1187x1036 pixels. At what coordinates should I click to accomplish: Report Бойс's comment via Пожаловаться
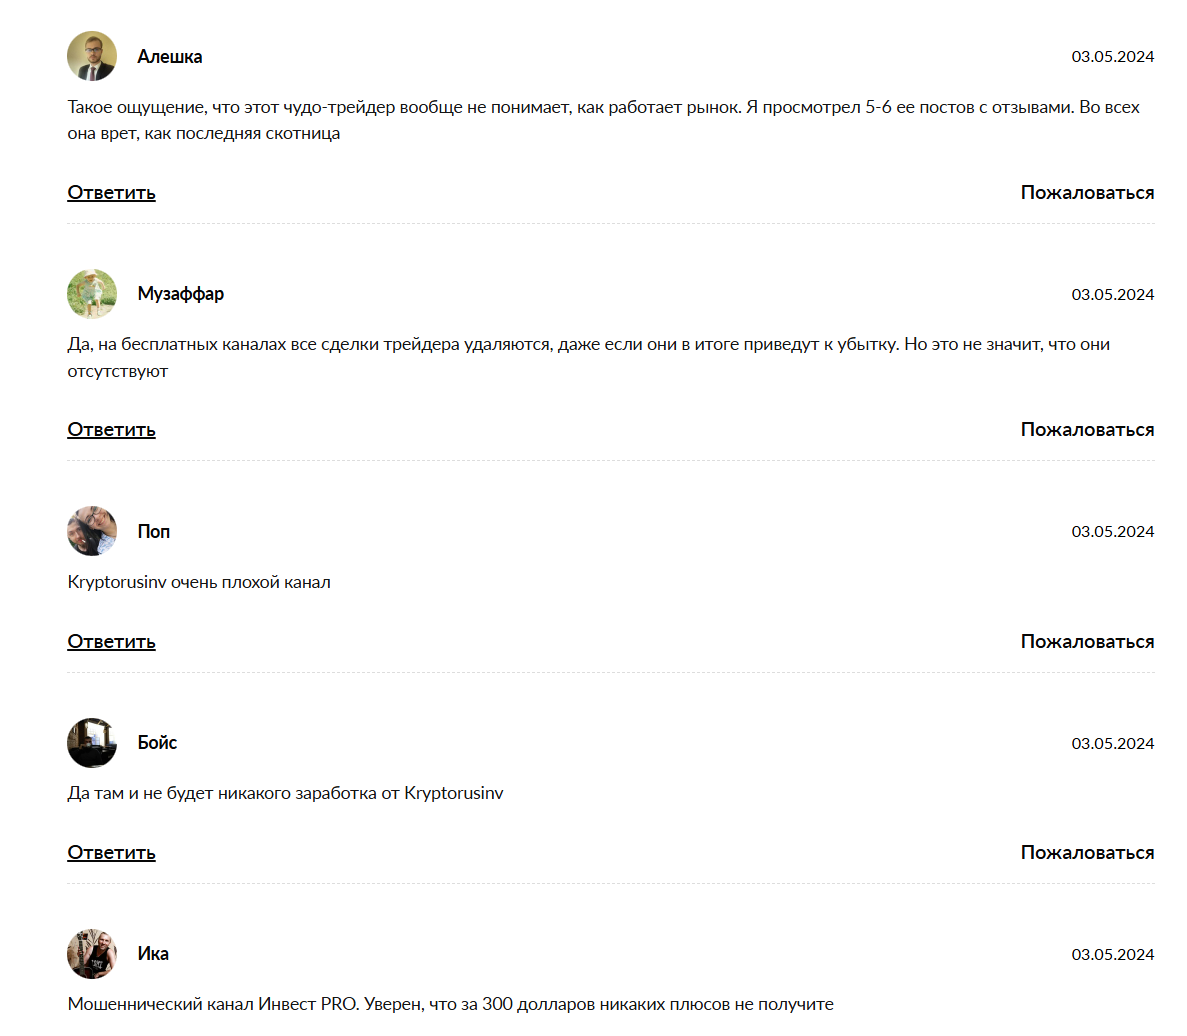pyautogui.click(x=1087, y=852)
